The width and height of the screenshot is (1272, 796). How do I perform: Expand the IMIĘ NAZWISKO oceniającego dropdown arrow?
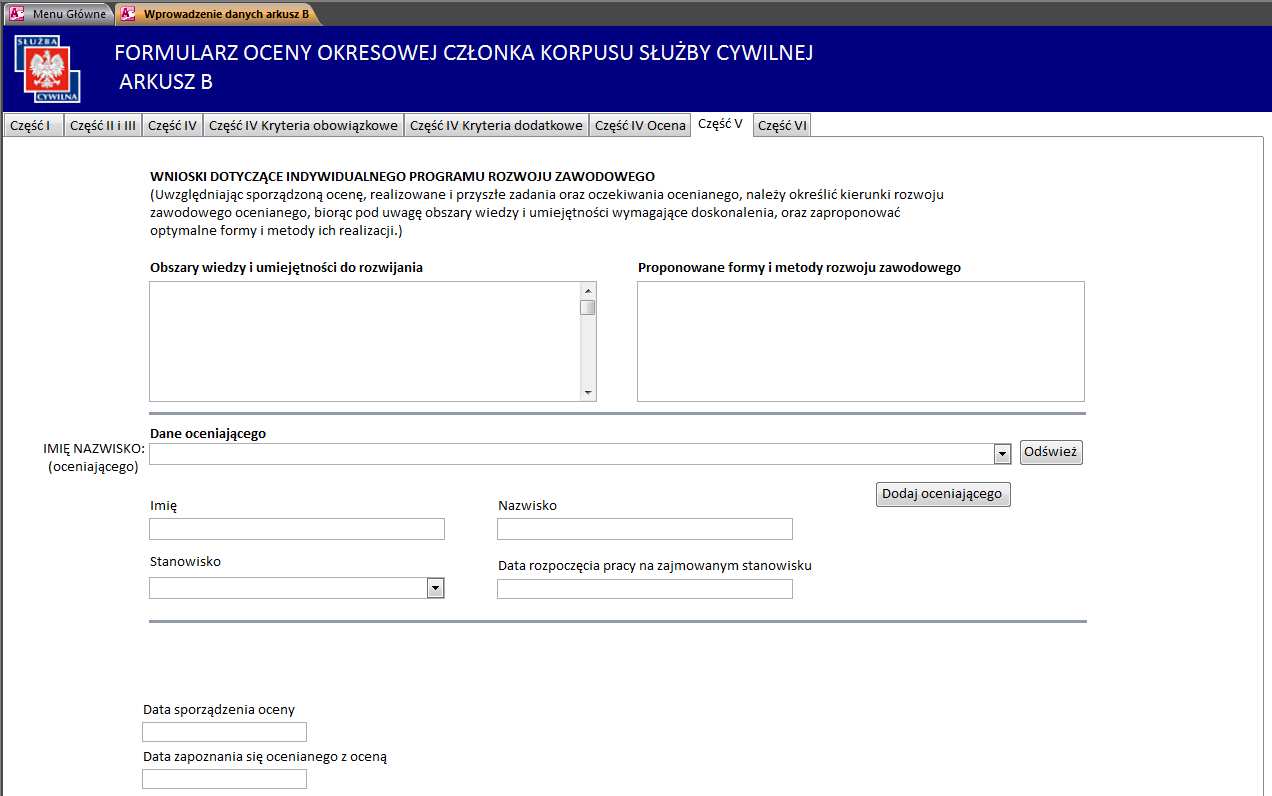pos(1003,454)
